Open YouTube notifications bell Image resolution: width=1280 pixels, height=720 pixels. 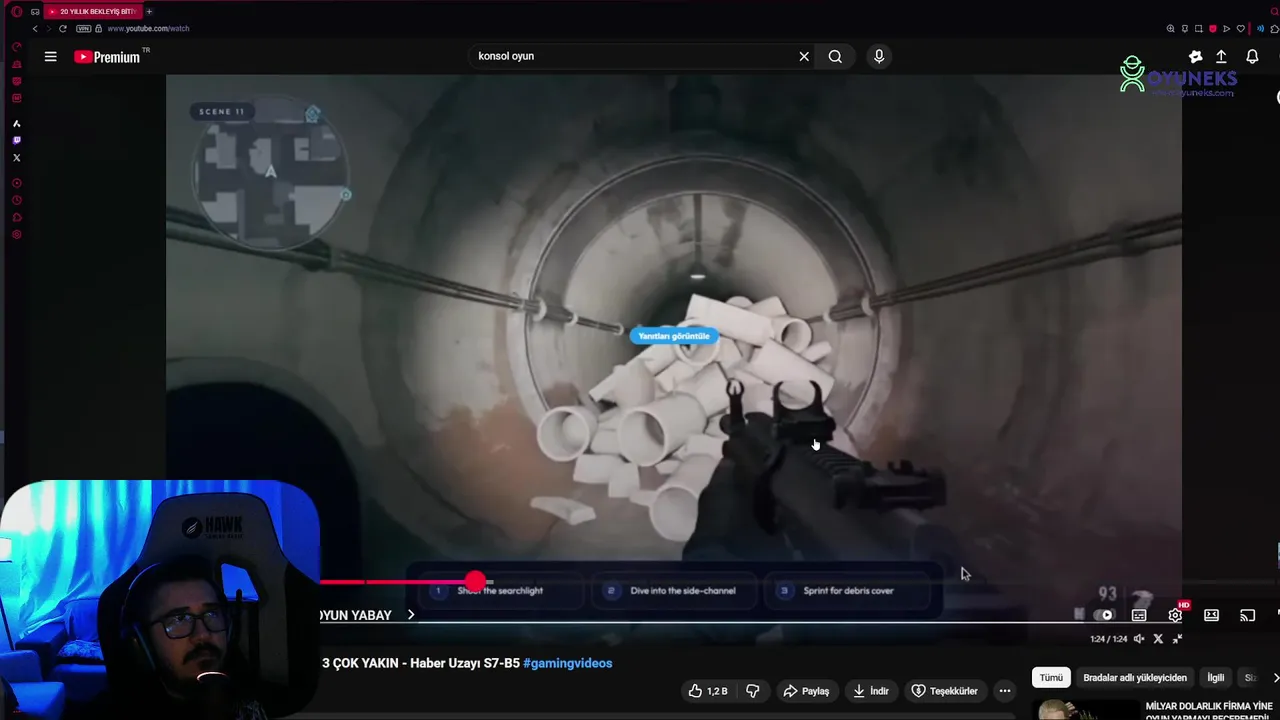1252,57
